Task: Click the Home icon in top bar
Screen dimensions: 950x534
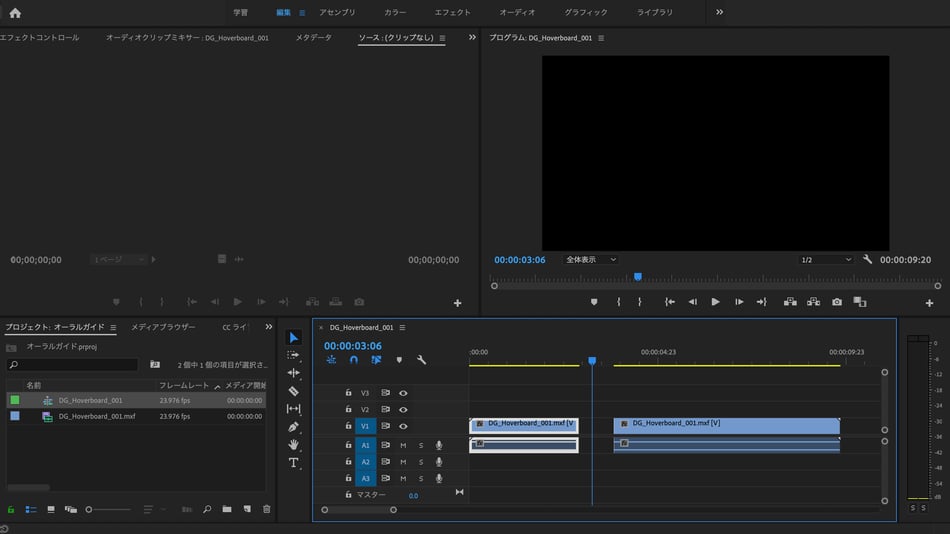Action: [15, 13]
